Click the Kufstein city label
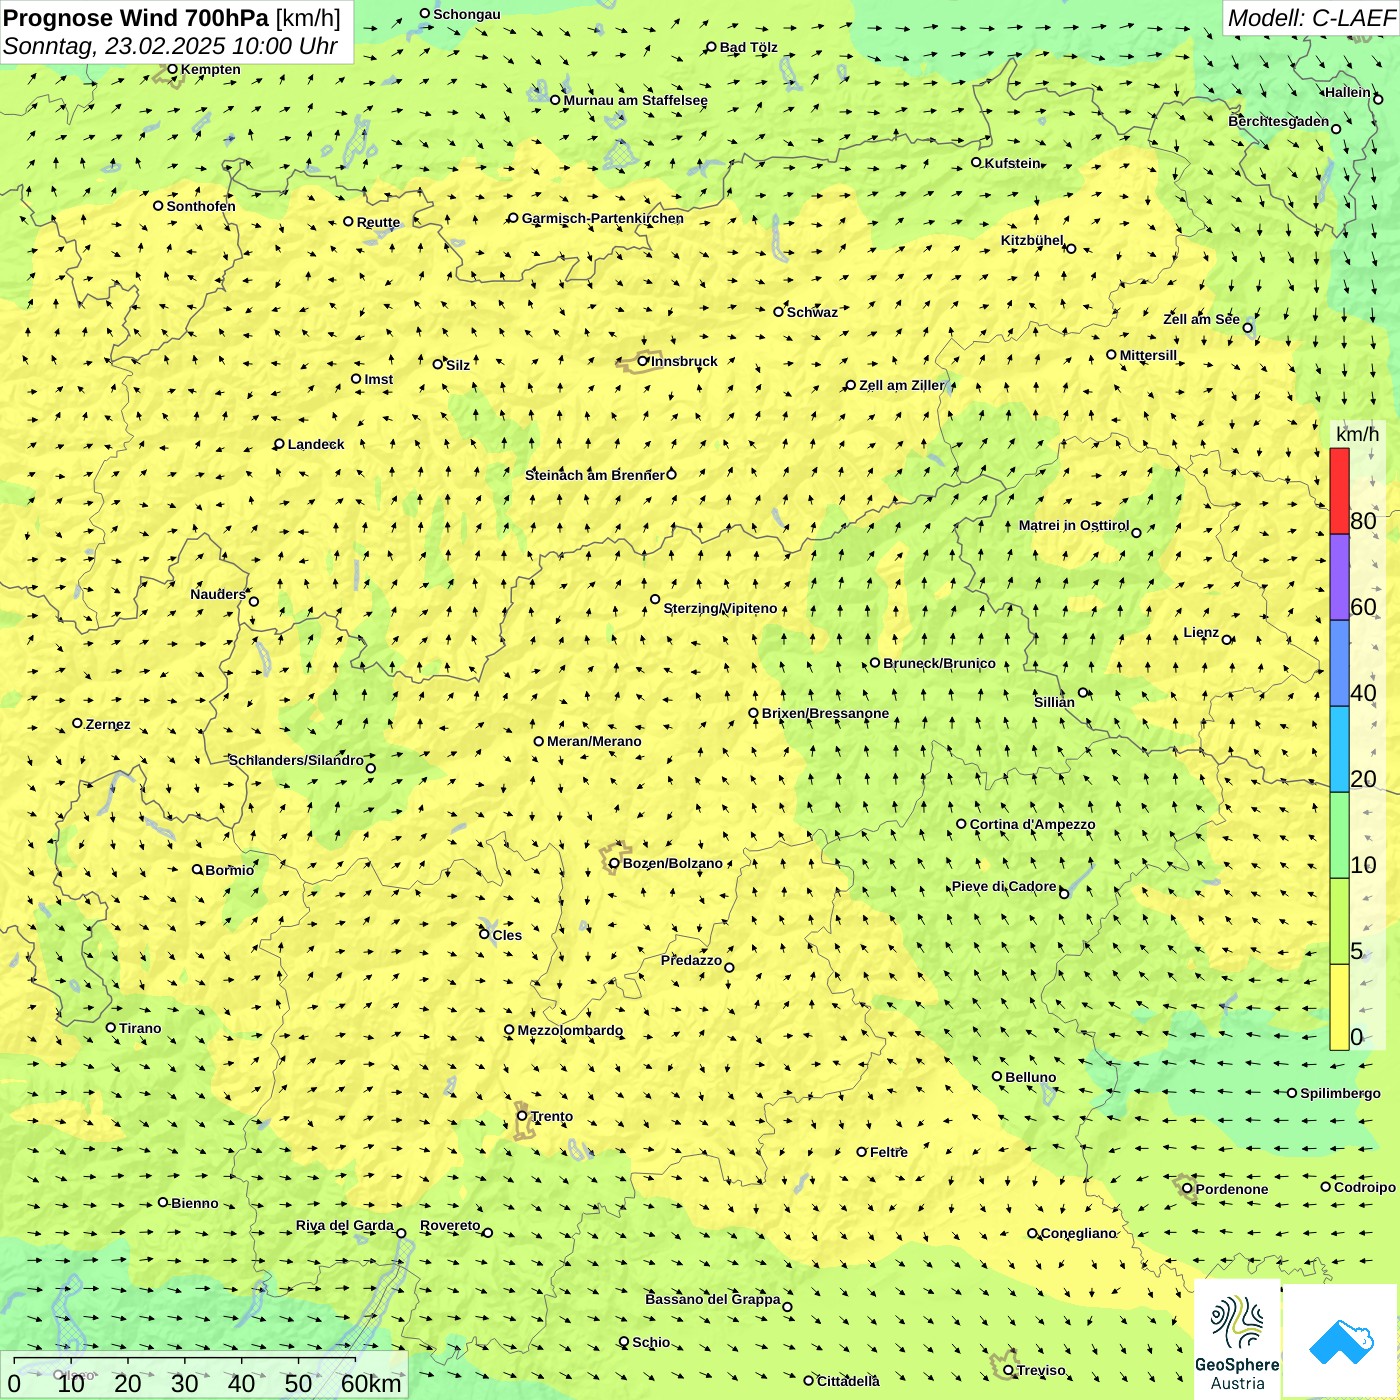Image resolution: width=1400 pixels, height=1400 pixels. point(1012,163)
